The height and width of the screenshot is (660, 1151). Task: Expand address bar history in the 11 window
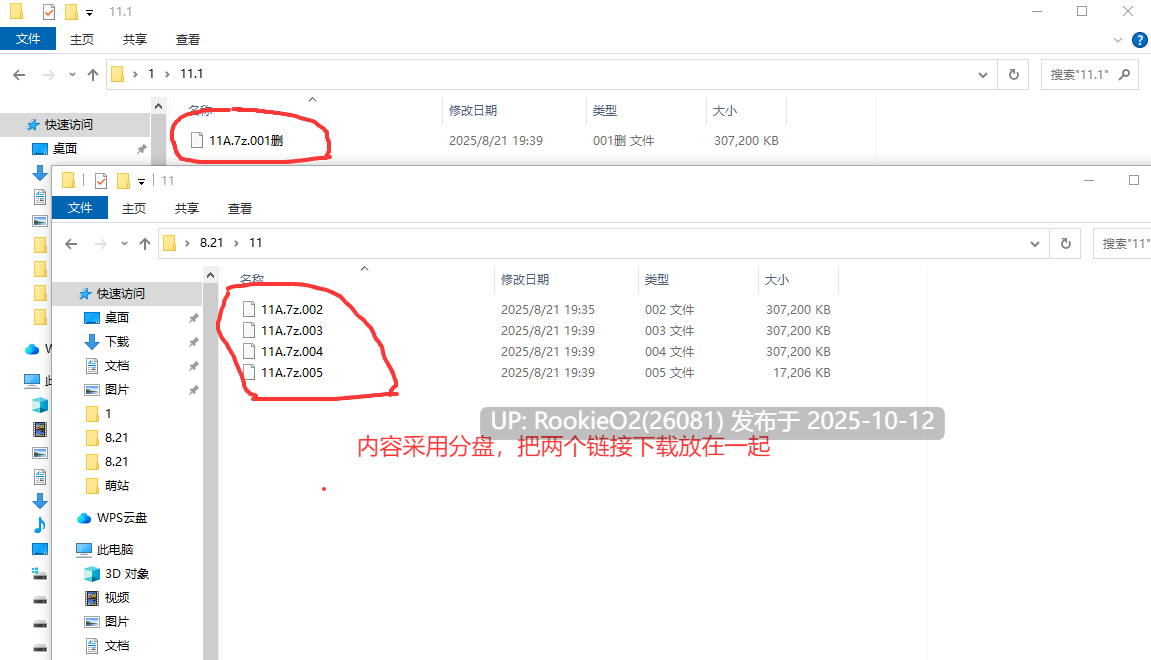pos(1035,244)
